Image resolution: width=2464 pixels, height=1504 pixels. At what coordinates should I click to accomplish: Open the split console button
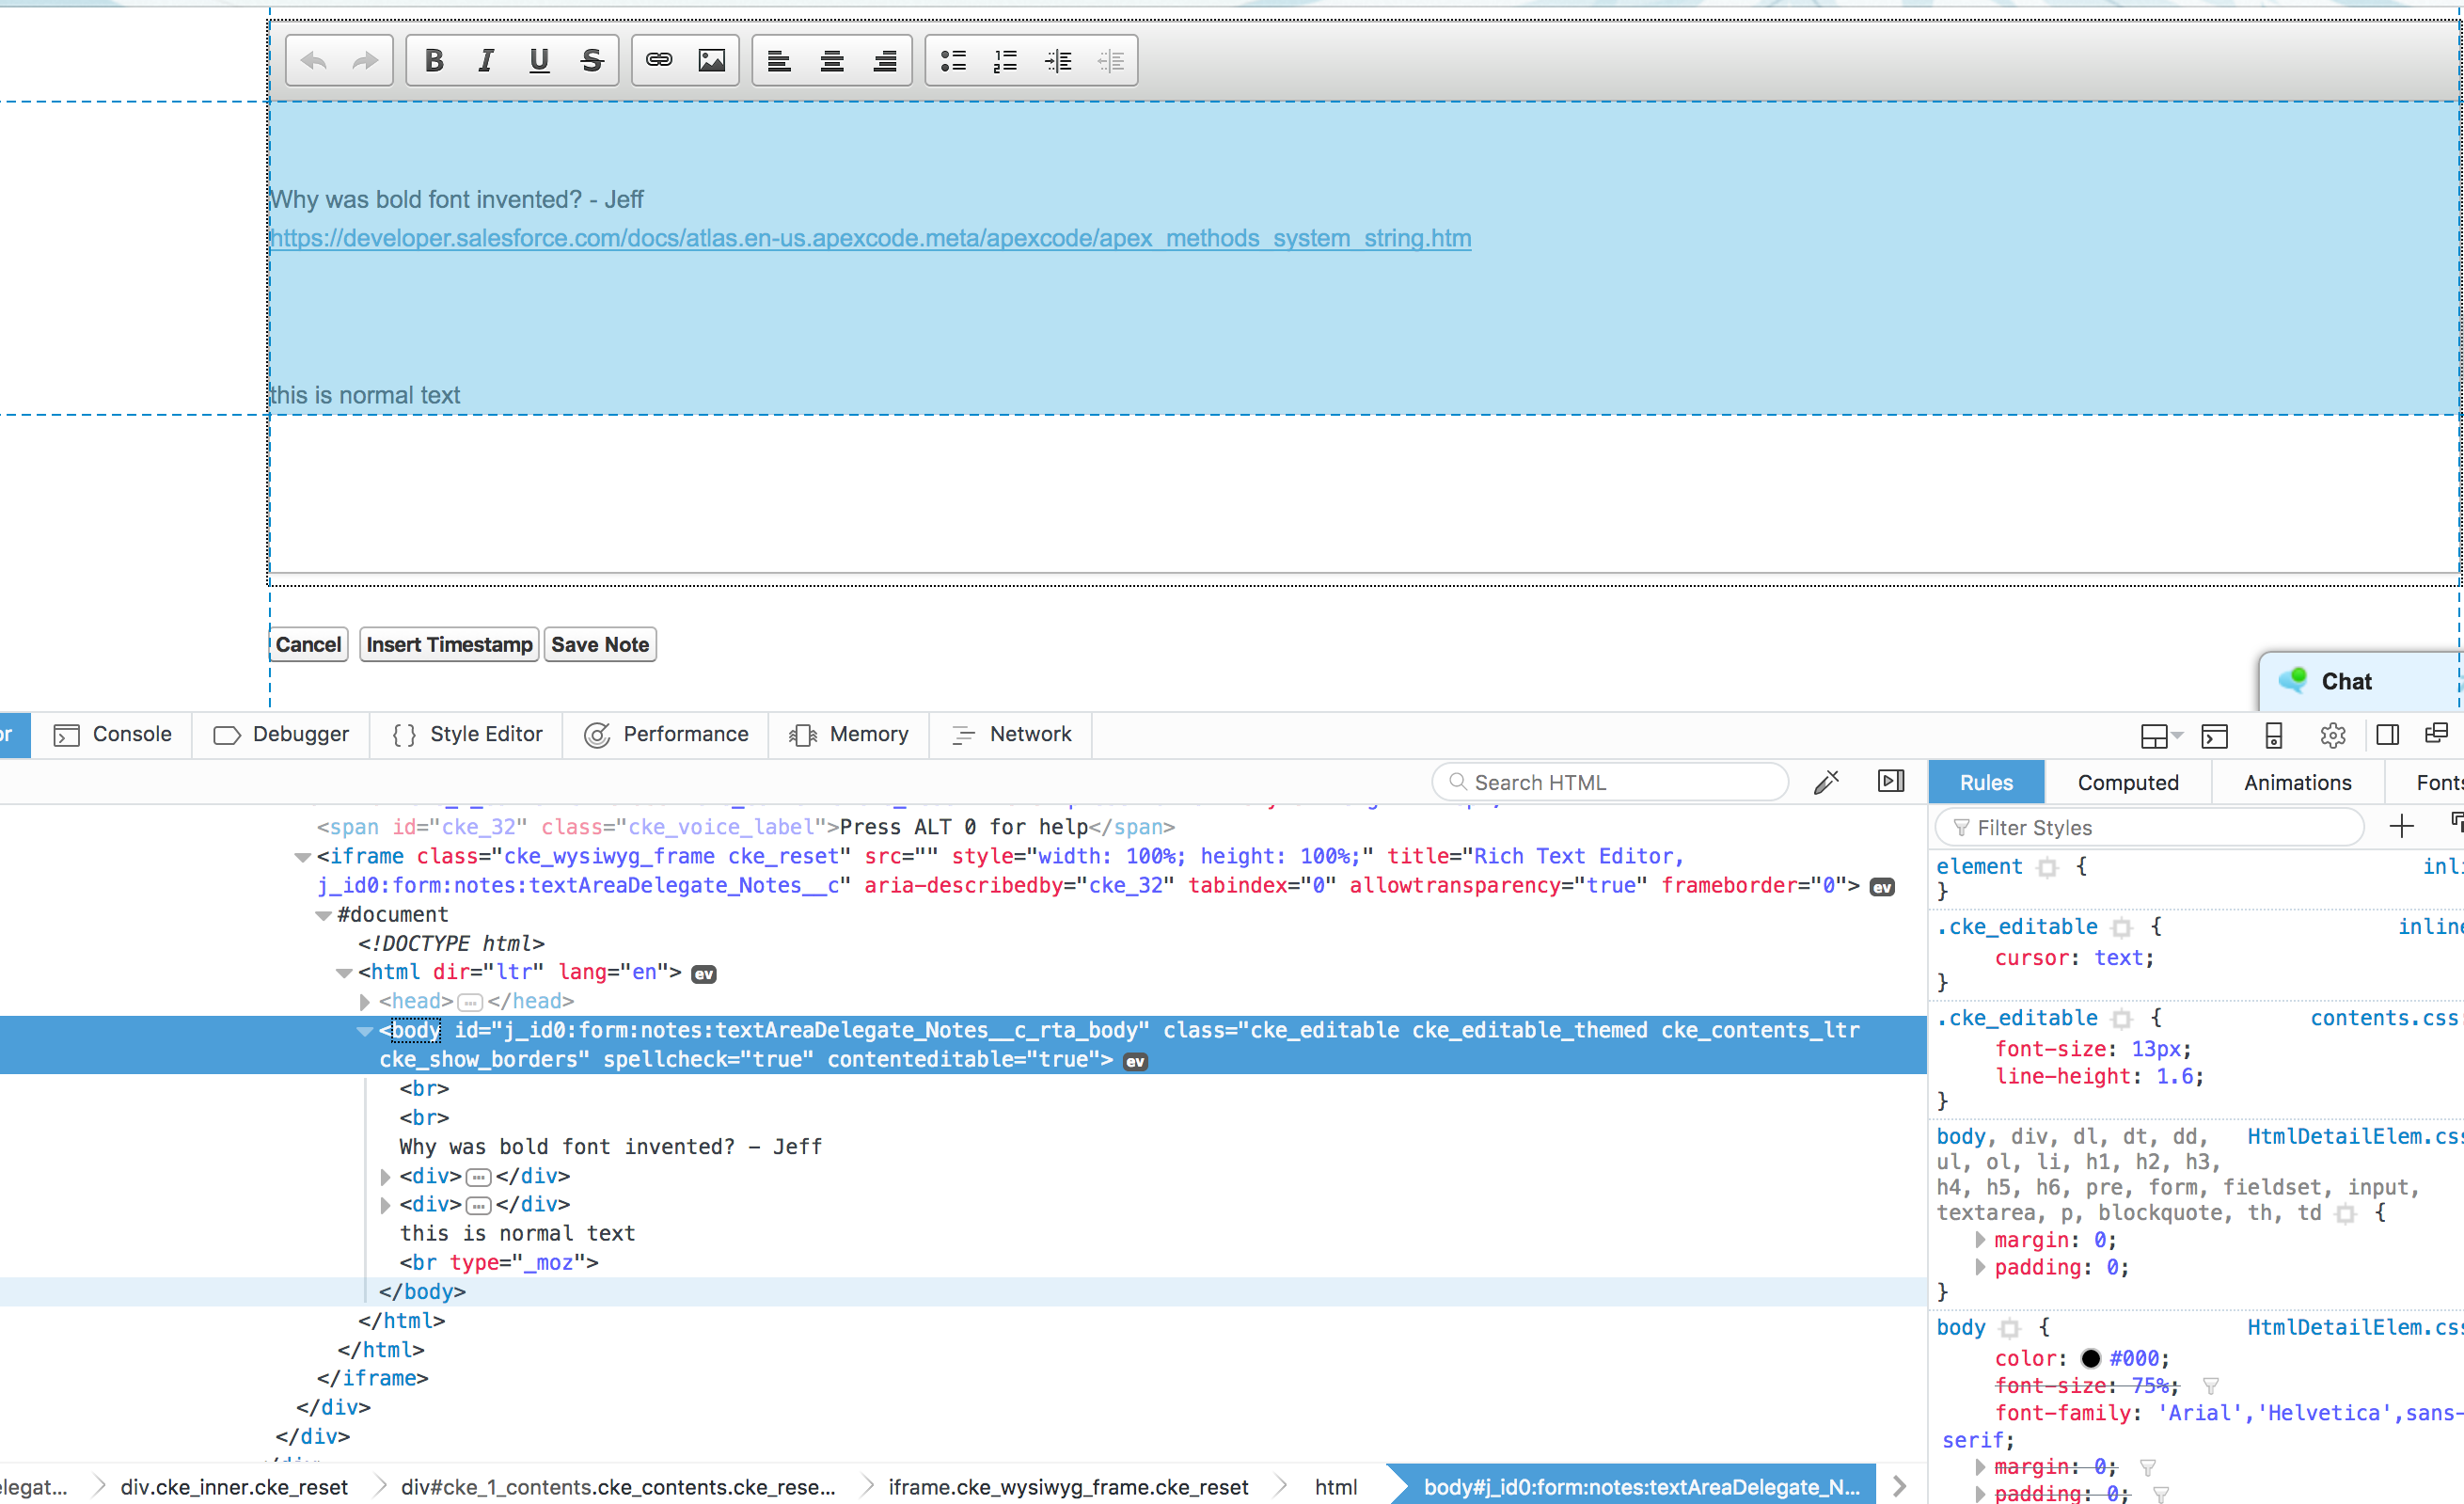click(2215, 736)
